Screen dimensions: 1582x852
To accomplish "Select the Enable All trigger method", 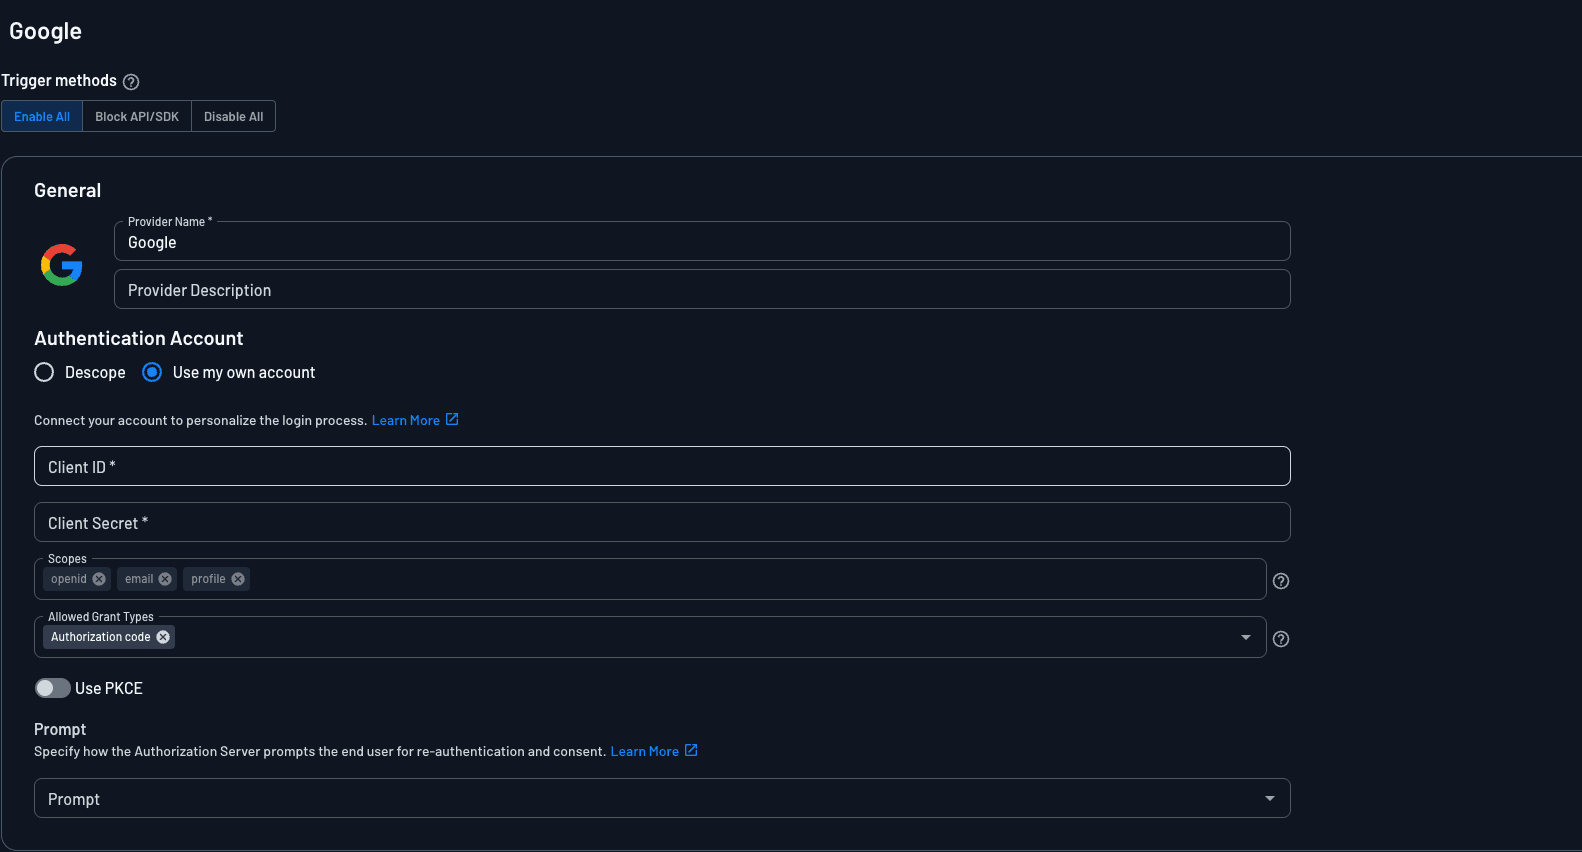I will (42, 116).
